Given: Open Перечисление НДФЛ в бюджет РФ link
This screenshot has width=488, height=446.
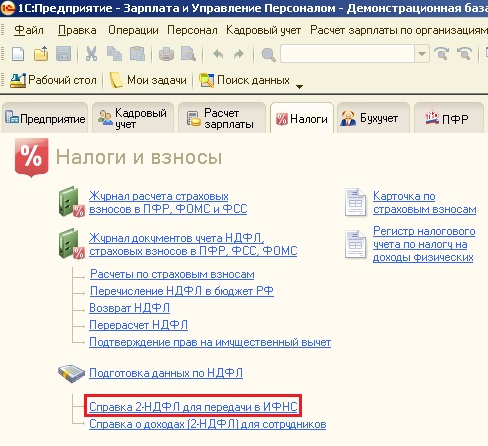Looking at the screenshot, I should (182, 291).
